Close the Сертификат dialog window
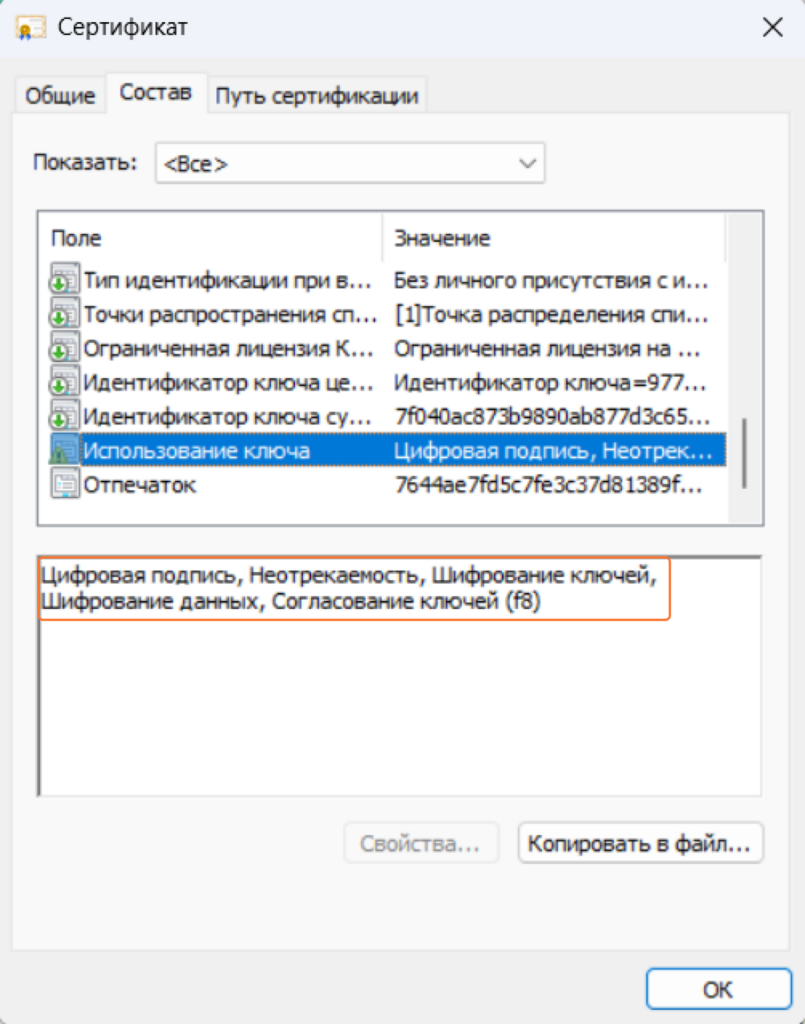The height and width of the screenshot is (1024, 805). coord(773,27)
